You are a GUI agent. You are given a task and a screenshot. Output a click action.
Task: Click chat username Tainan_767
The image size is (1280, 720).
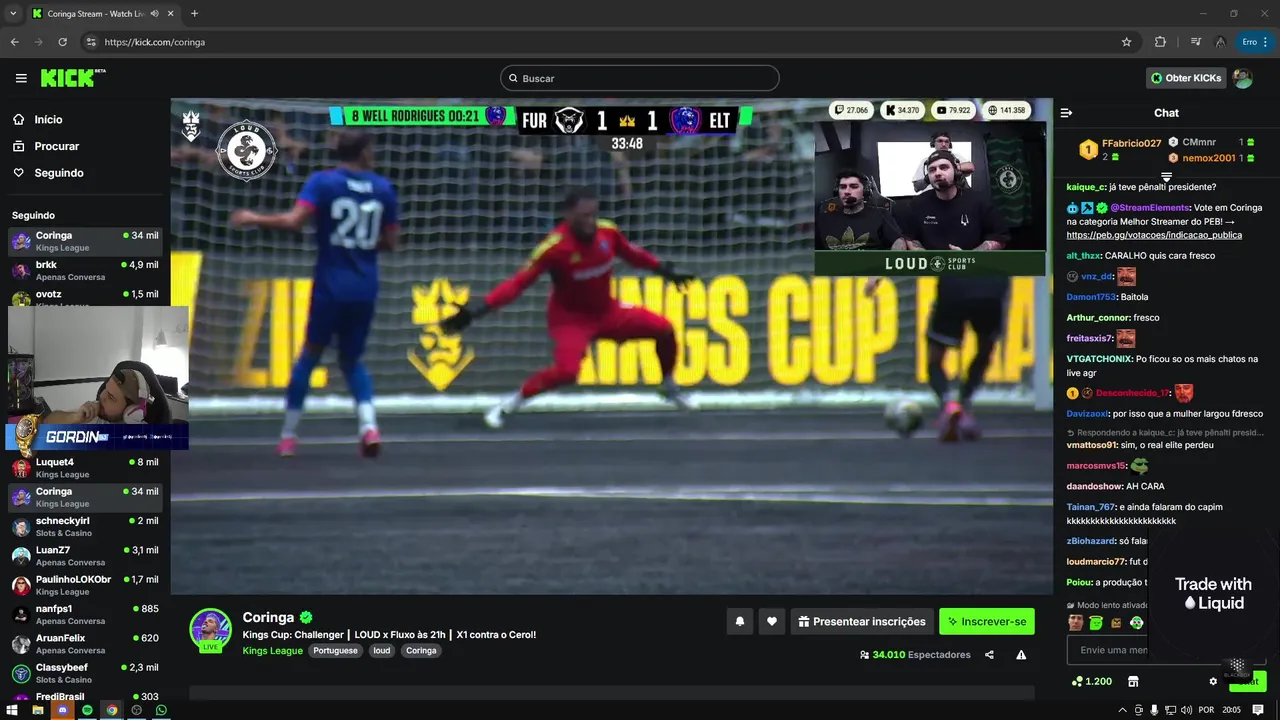pos(1091,507)
